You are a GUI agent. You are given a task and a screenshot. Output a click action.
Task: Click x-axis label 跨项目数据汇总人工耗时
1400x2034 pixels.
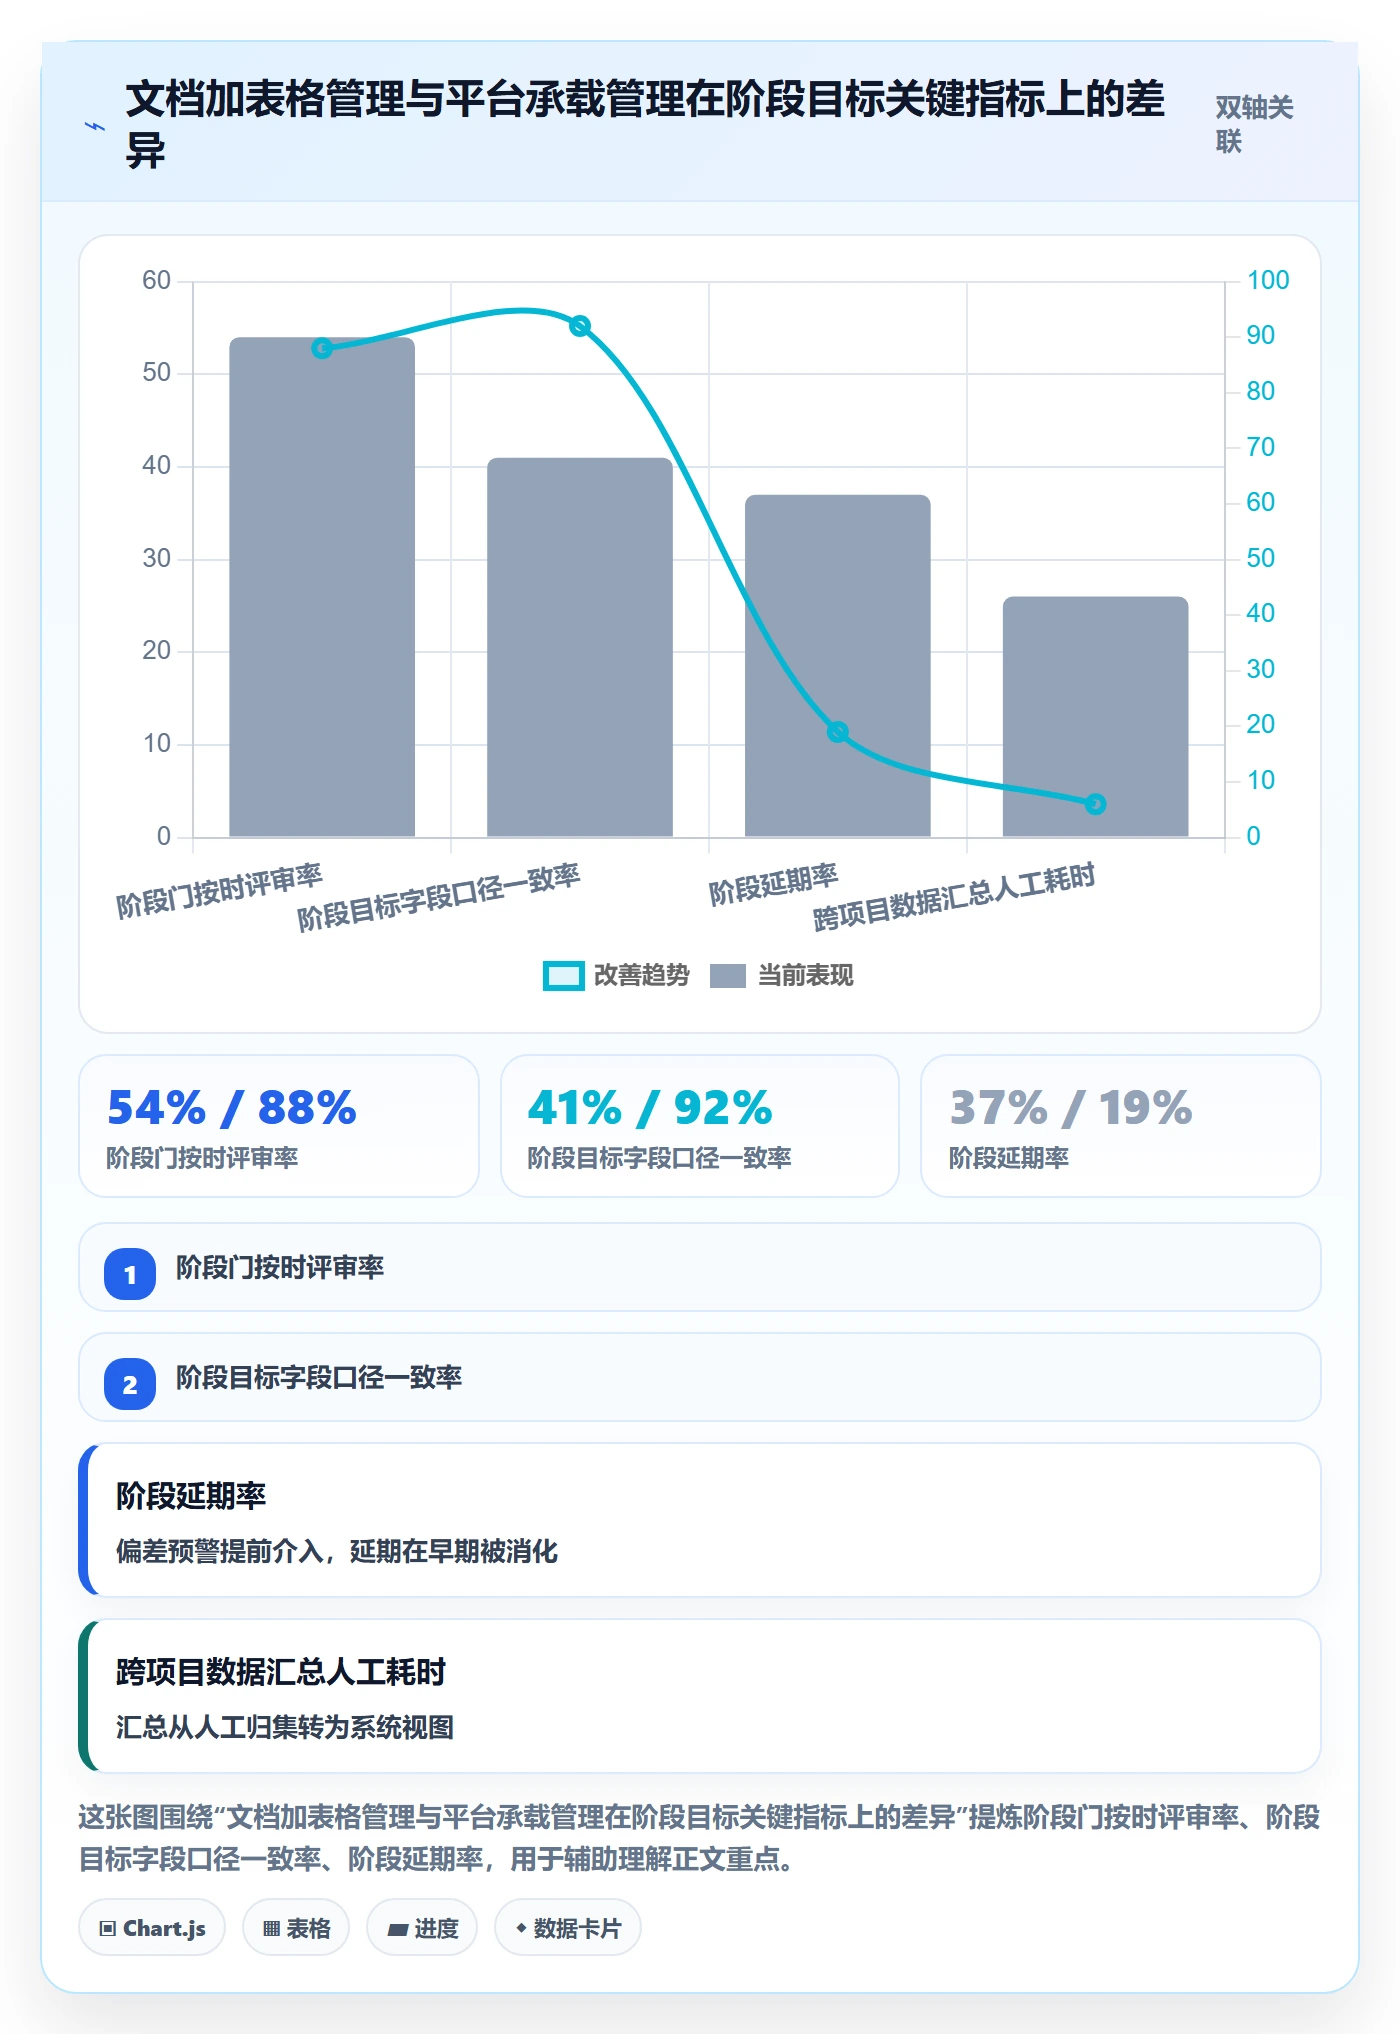pos(954,896)
